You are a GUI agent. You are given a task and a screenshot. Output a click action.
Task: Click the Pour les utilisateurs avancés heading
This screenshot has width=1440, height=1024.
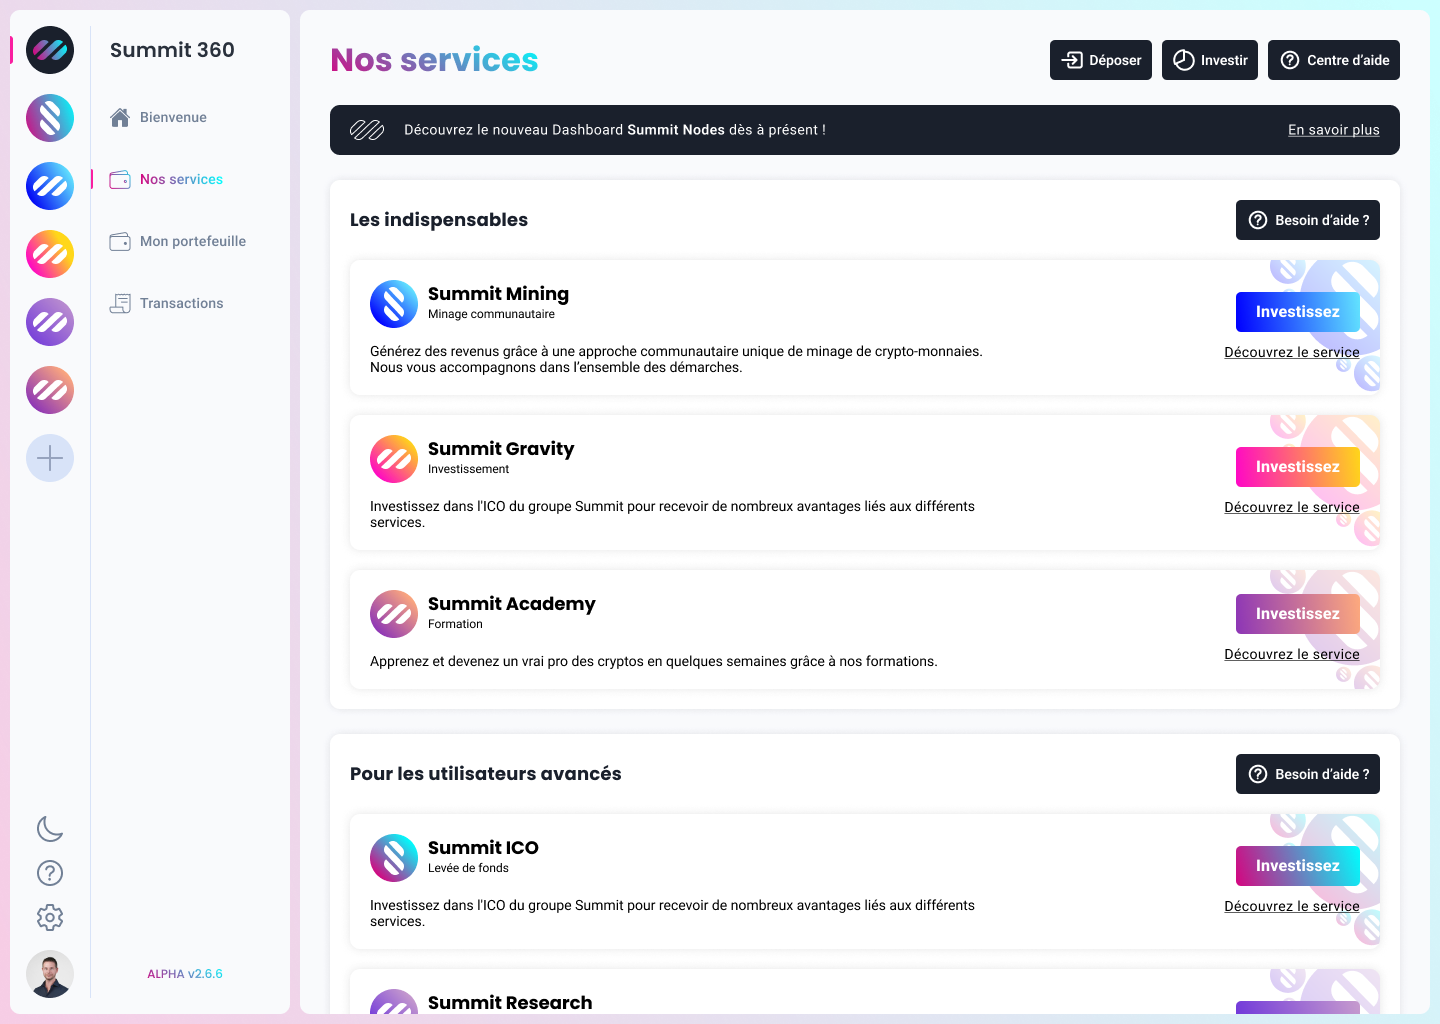coord(486,774)
